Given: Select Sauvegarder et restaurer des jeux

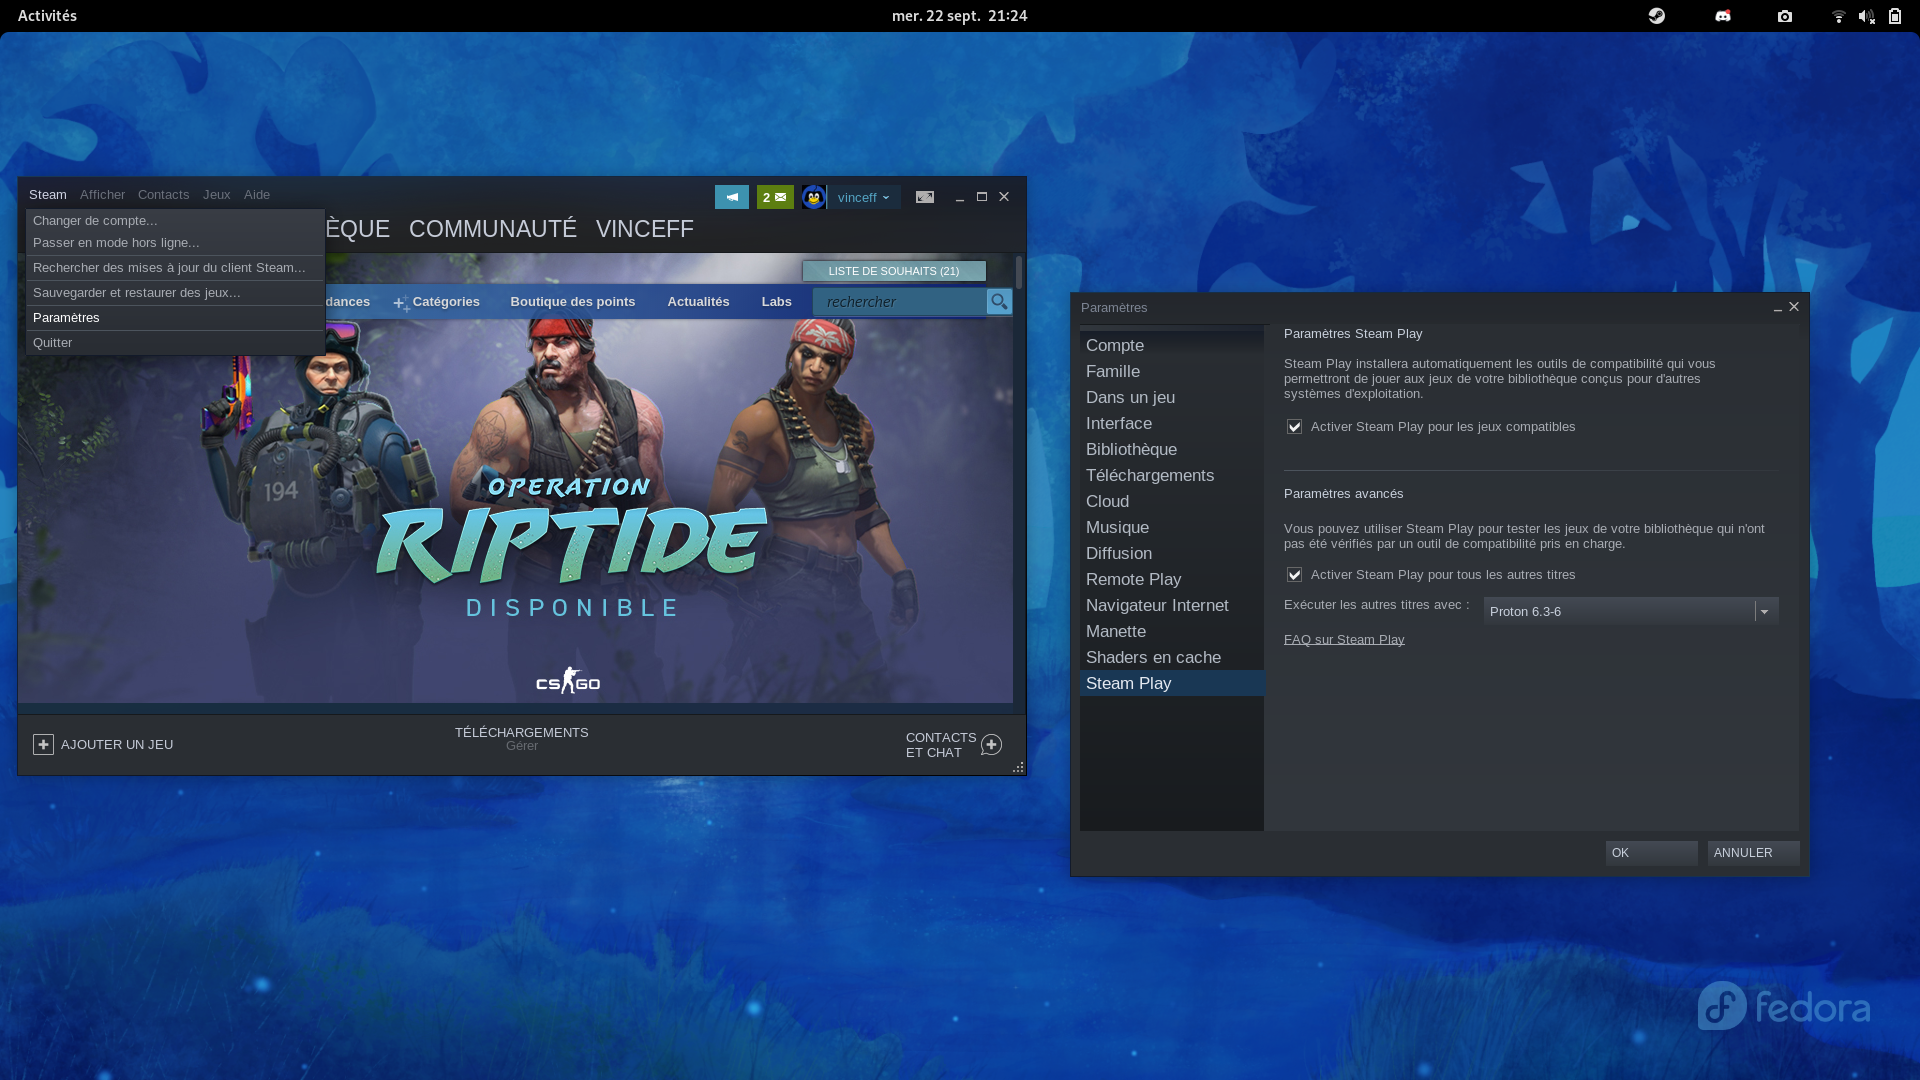Looking at the screenshot, I should point(175,293).
